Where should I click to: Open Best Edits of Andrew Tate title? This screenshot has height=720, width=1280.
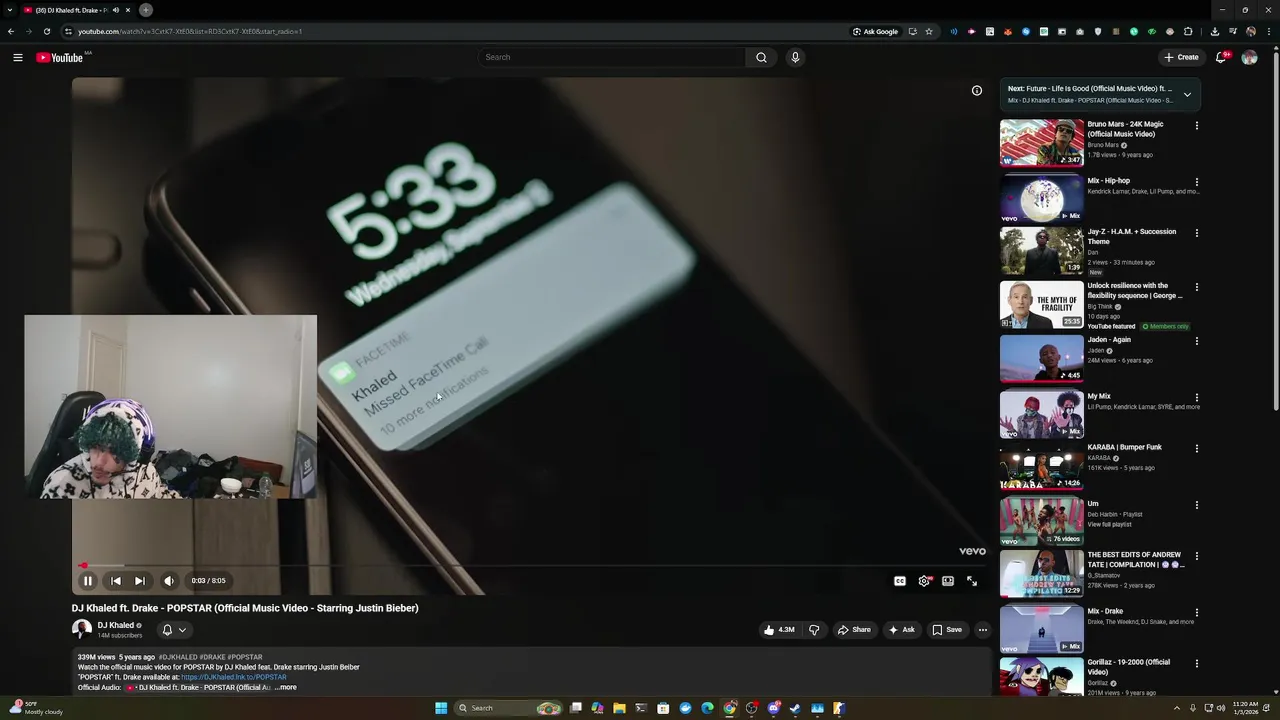pos(1135,559)
